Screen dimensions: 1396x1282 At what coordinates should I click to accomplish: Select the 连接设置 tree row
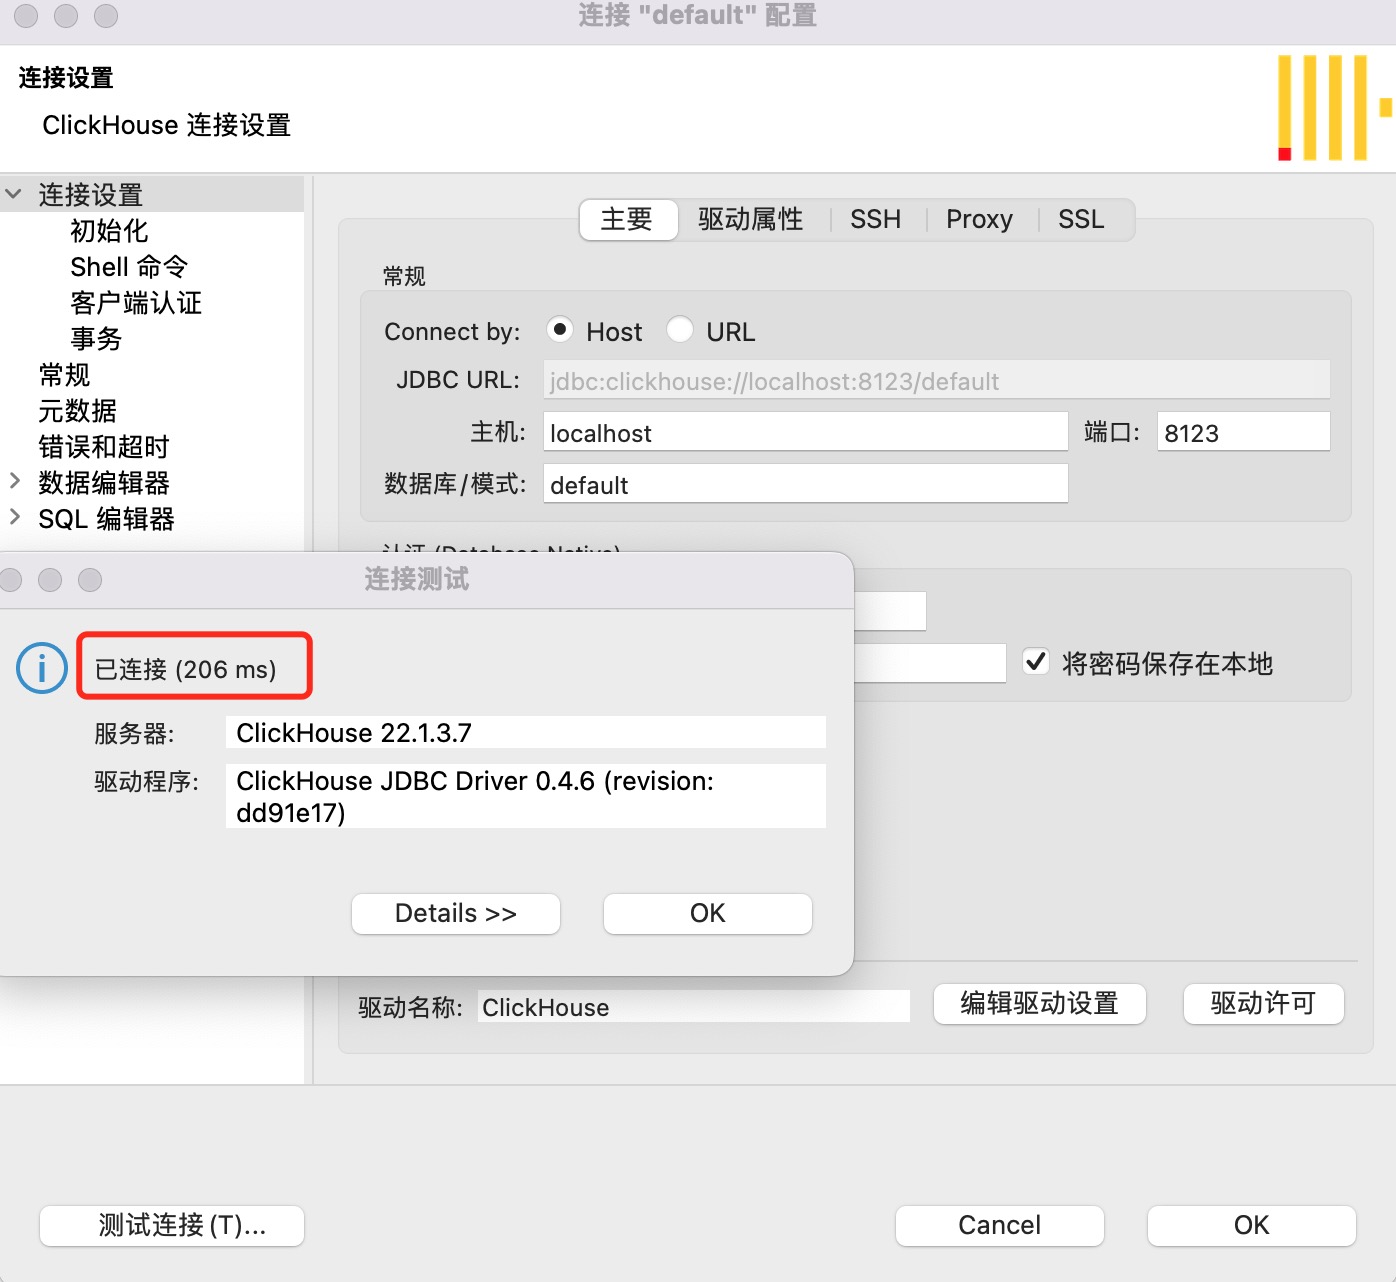click(x=152, y=194)
